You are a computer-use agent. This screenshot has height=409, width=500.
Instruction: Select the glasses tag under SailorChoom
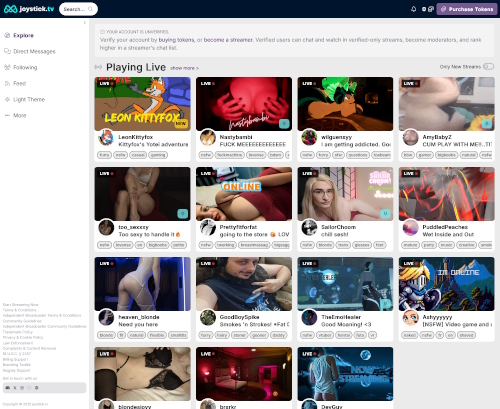tap(362, 245)
